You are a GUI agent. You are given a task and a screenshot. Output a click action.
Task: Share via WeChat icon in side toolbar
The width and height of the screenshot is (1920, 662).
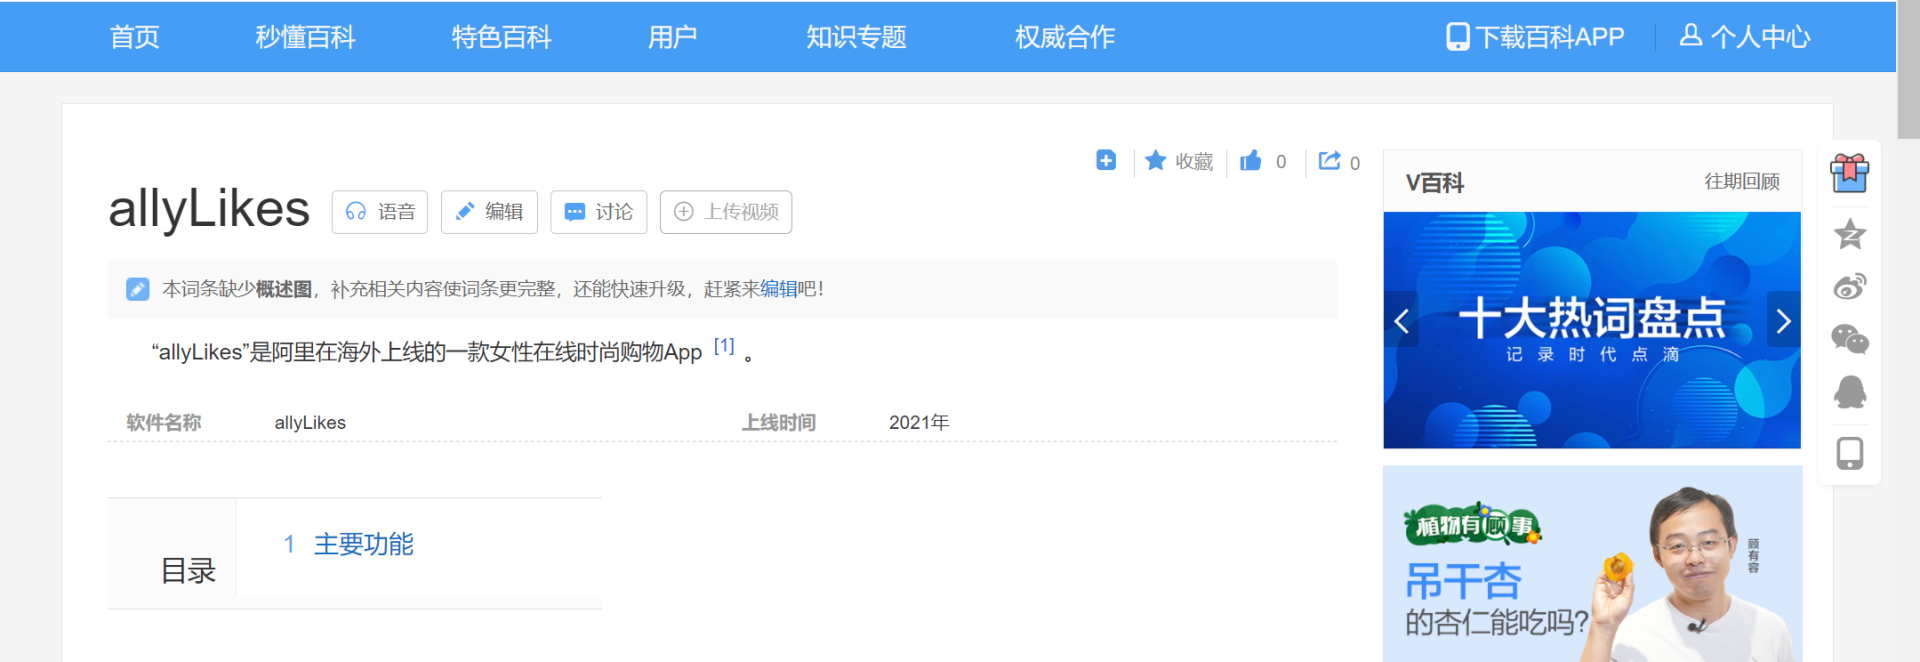coord(1850,339)
